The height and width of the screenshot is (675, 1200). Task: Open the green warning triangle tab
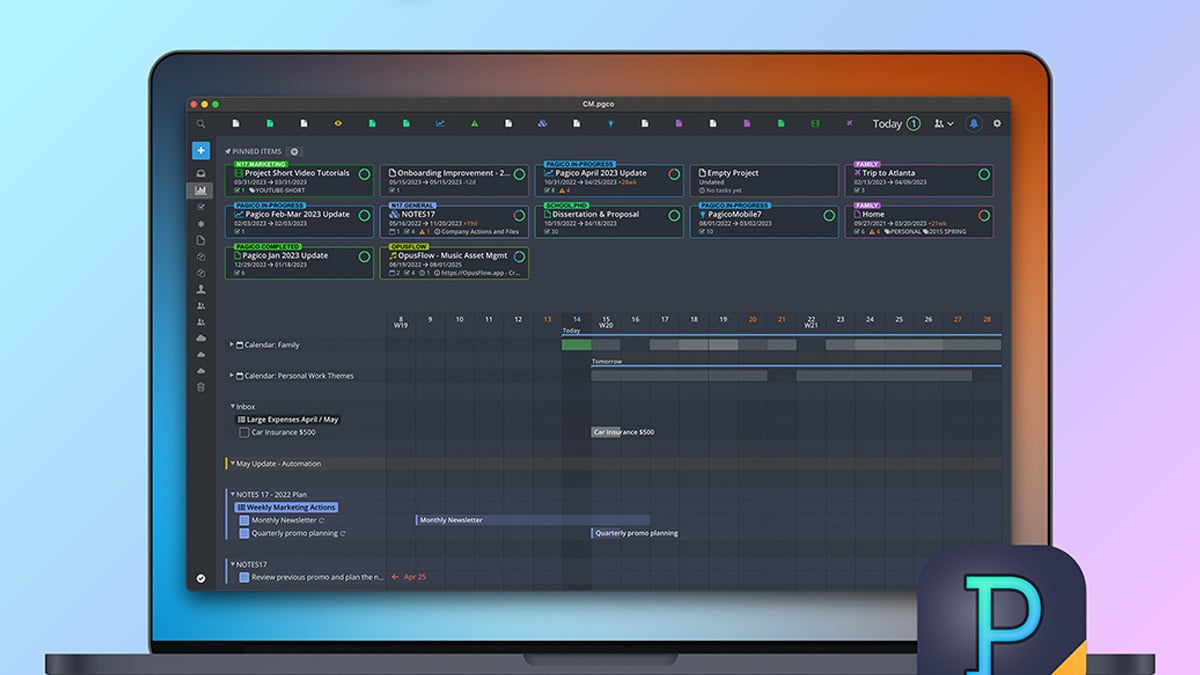474,123
